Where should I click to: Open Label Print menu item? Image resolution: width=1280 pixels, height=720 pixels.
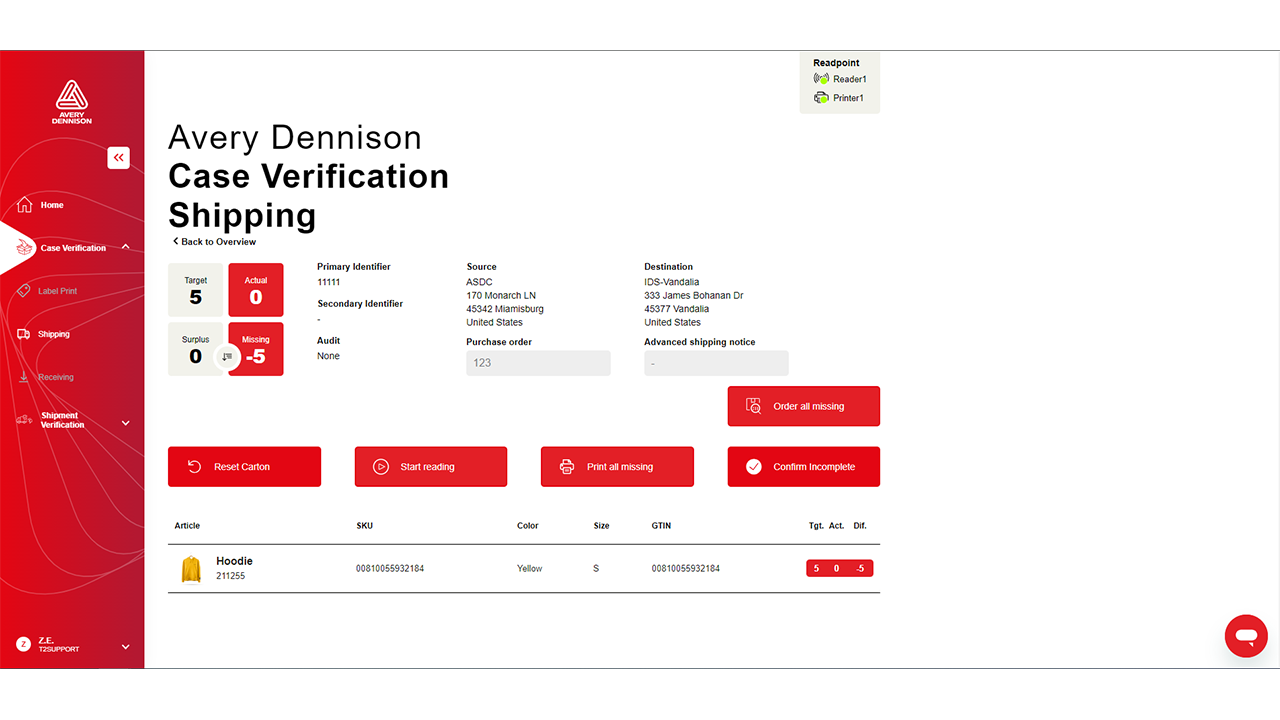coord(57,291)
